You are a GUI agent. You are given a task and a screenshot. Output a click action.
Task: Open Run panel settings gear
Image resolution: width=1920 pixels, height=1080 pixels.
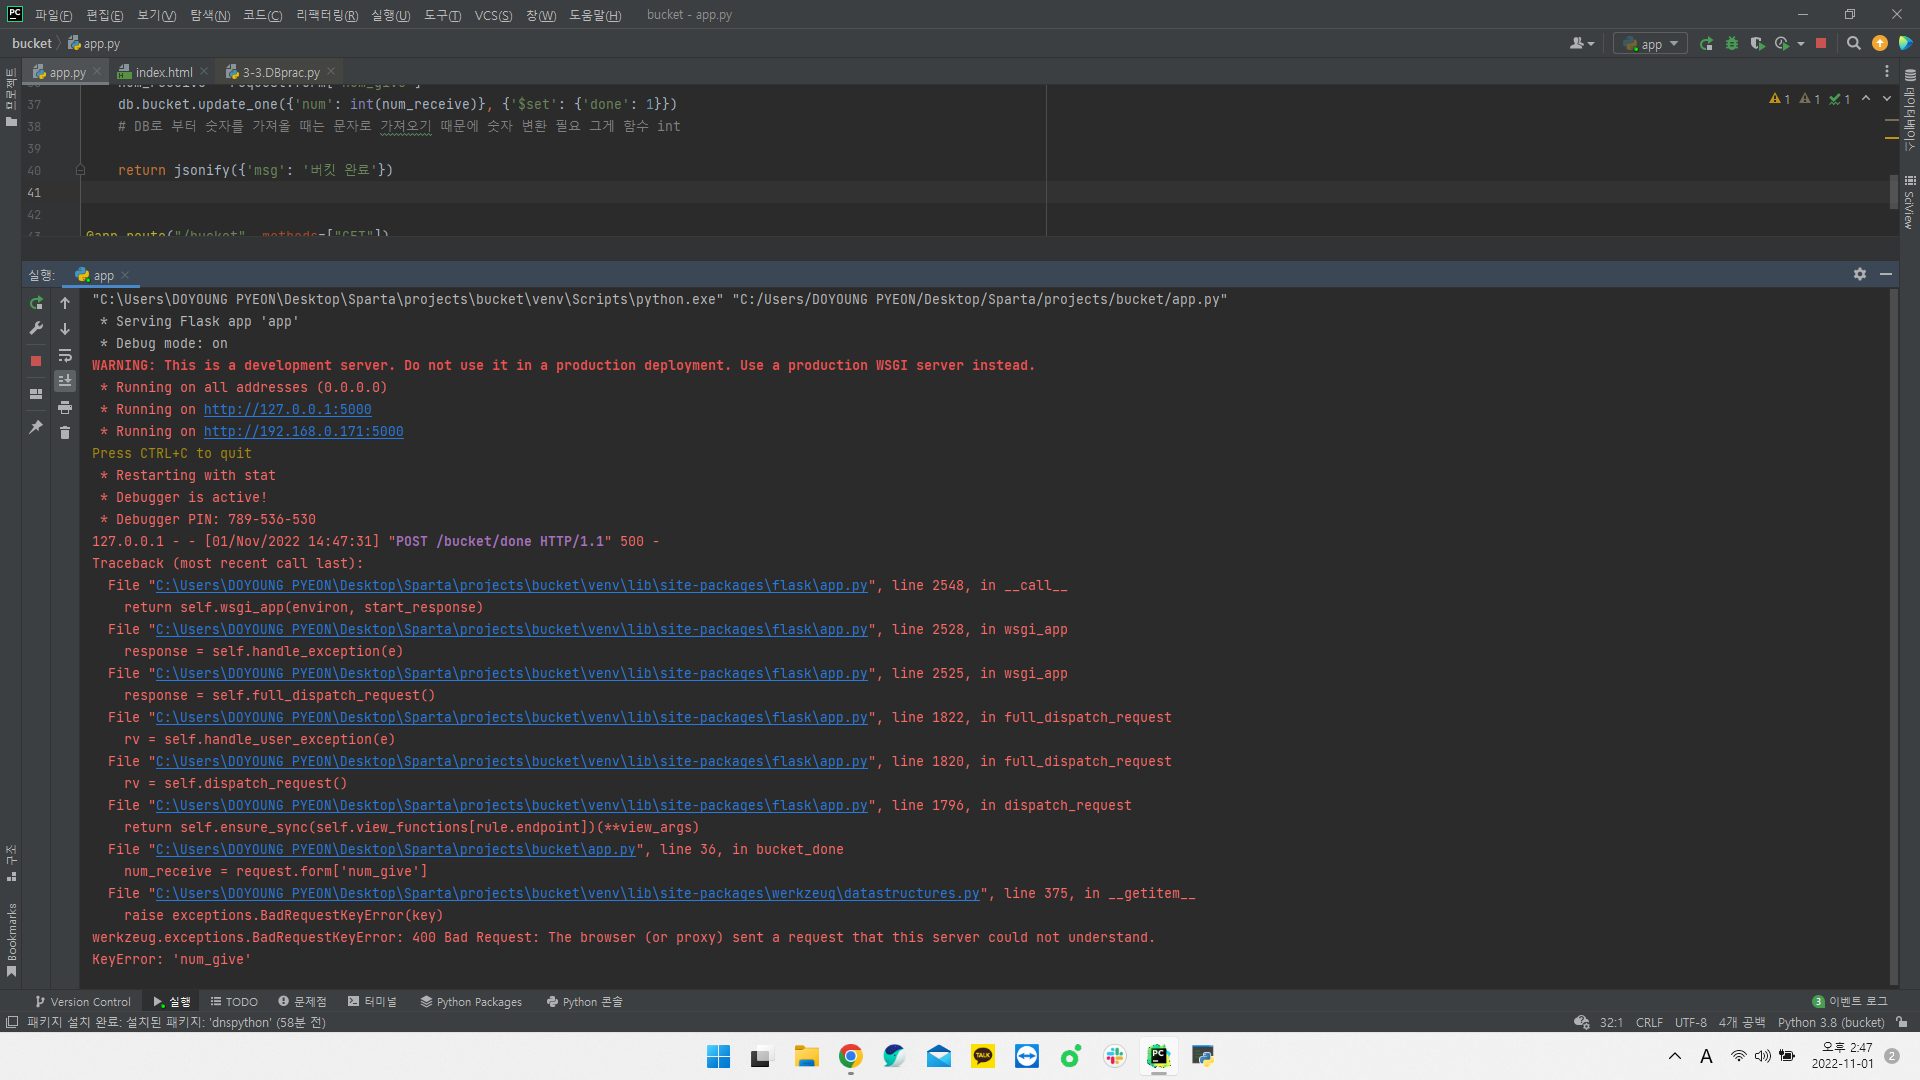(x=1860, y=274)
